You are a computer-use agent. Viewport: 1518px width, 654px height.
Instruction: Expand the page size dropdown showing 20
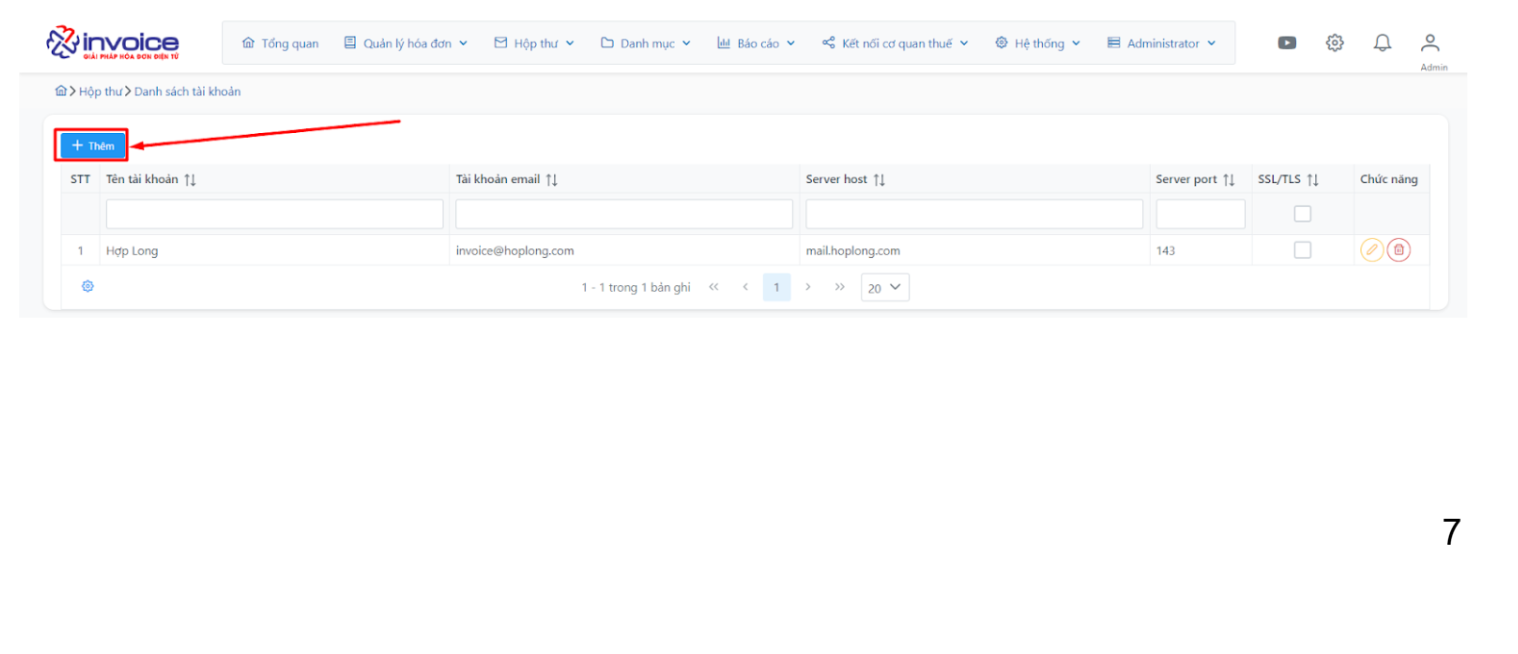coord(884,287)
